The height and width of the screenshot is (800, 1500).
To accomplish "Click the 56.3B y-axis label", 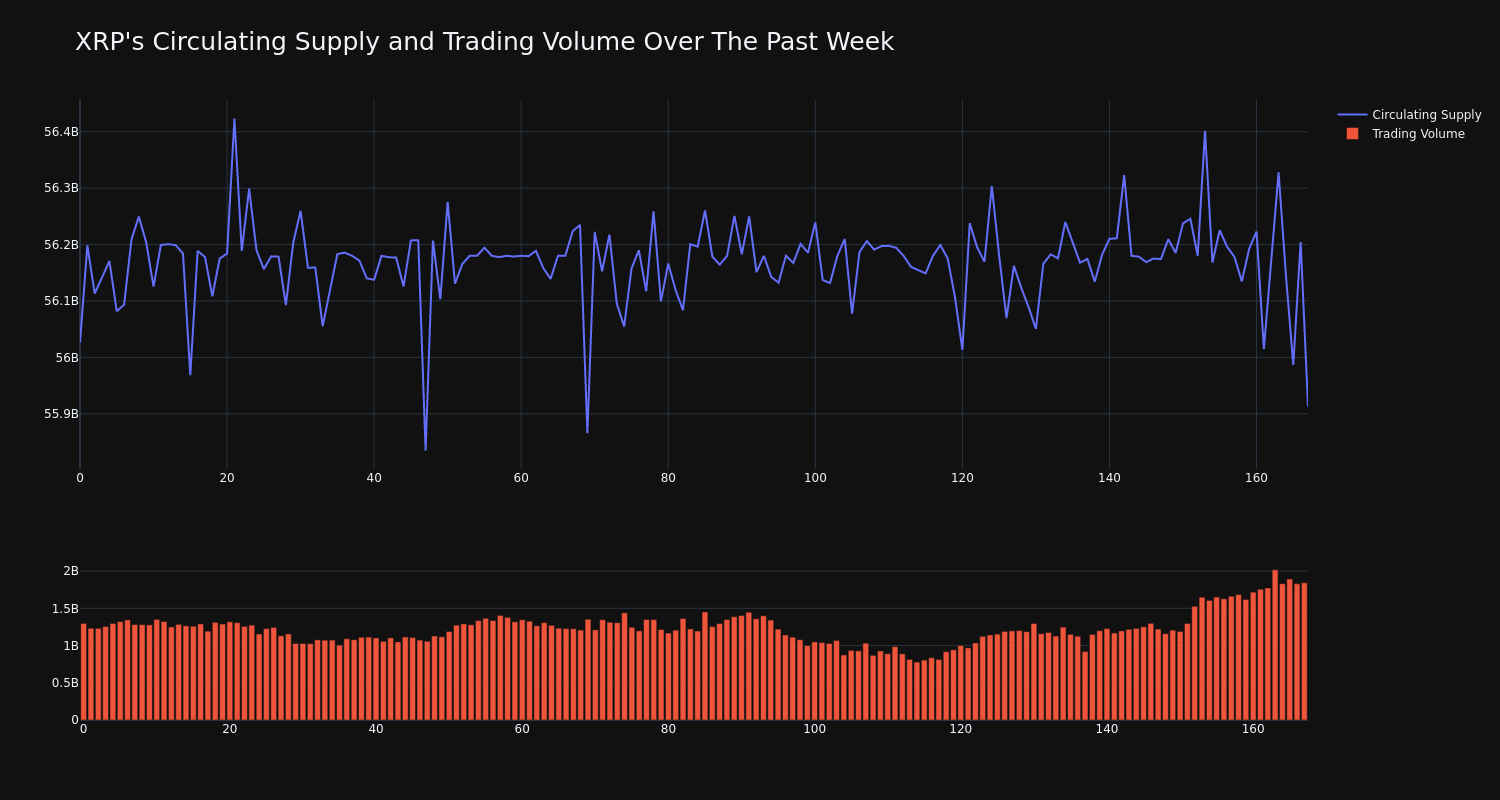I will click(60, 188).
